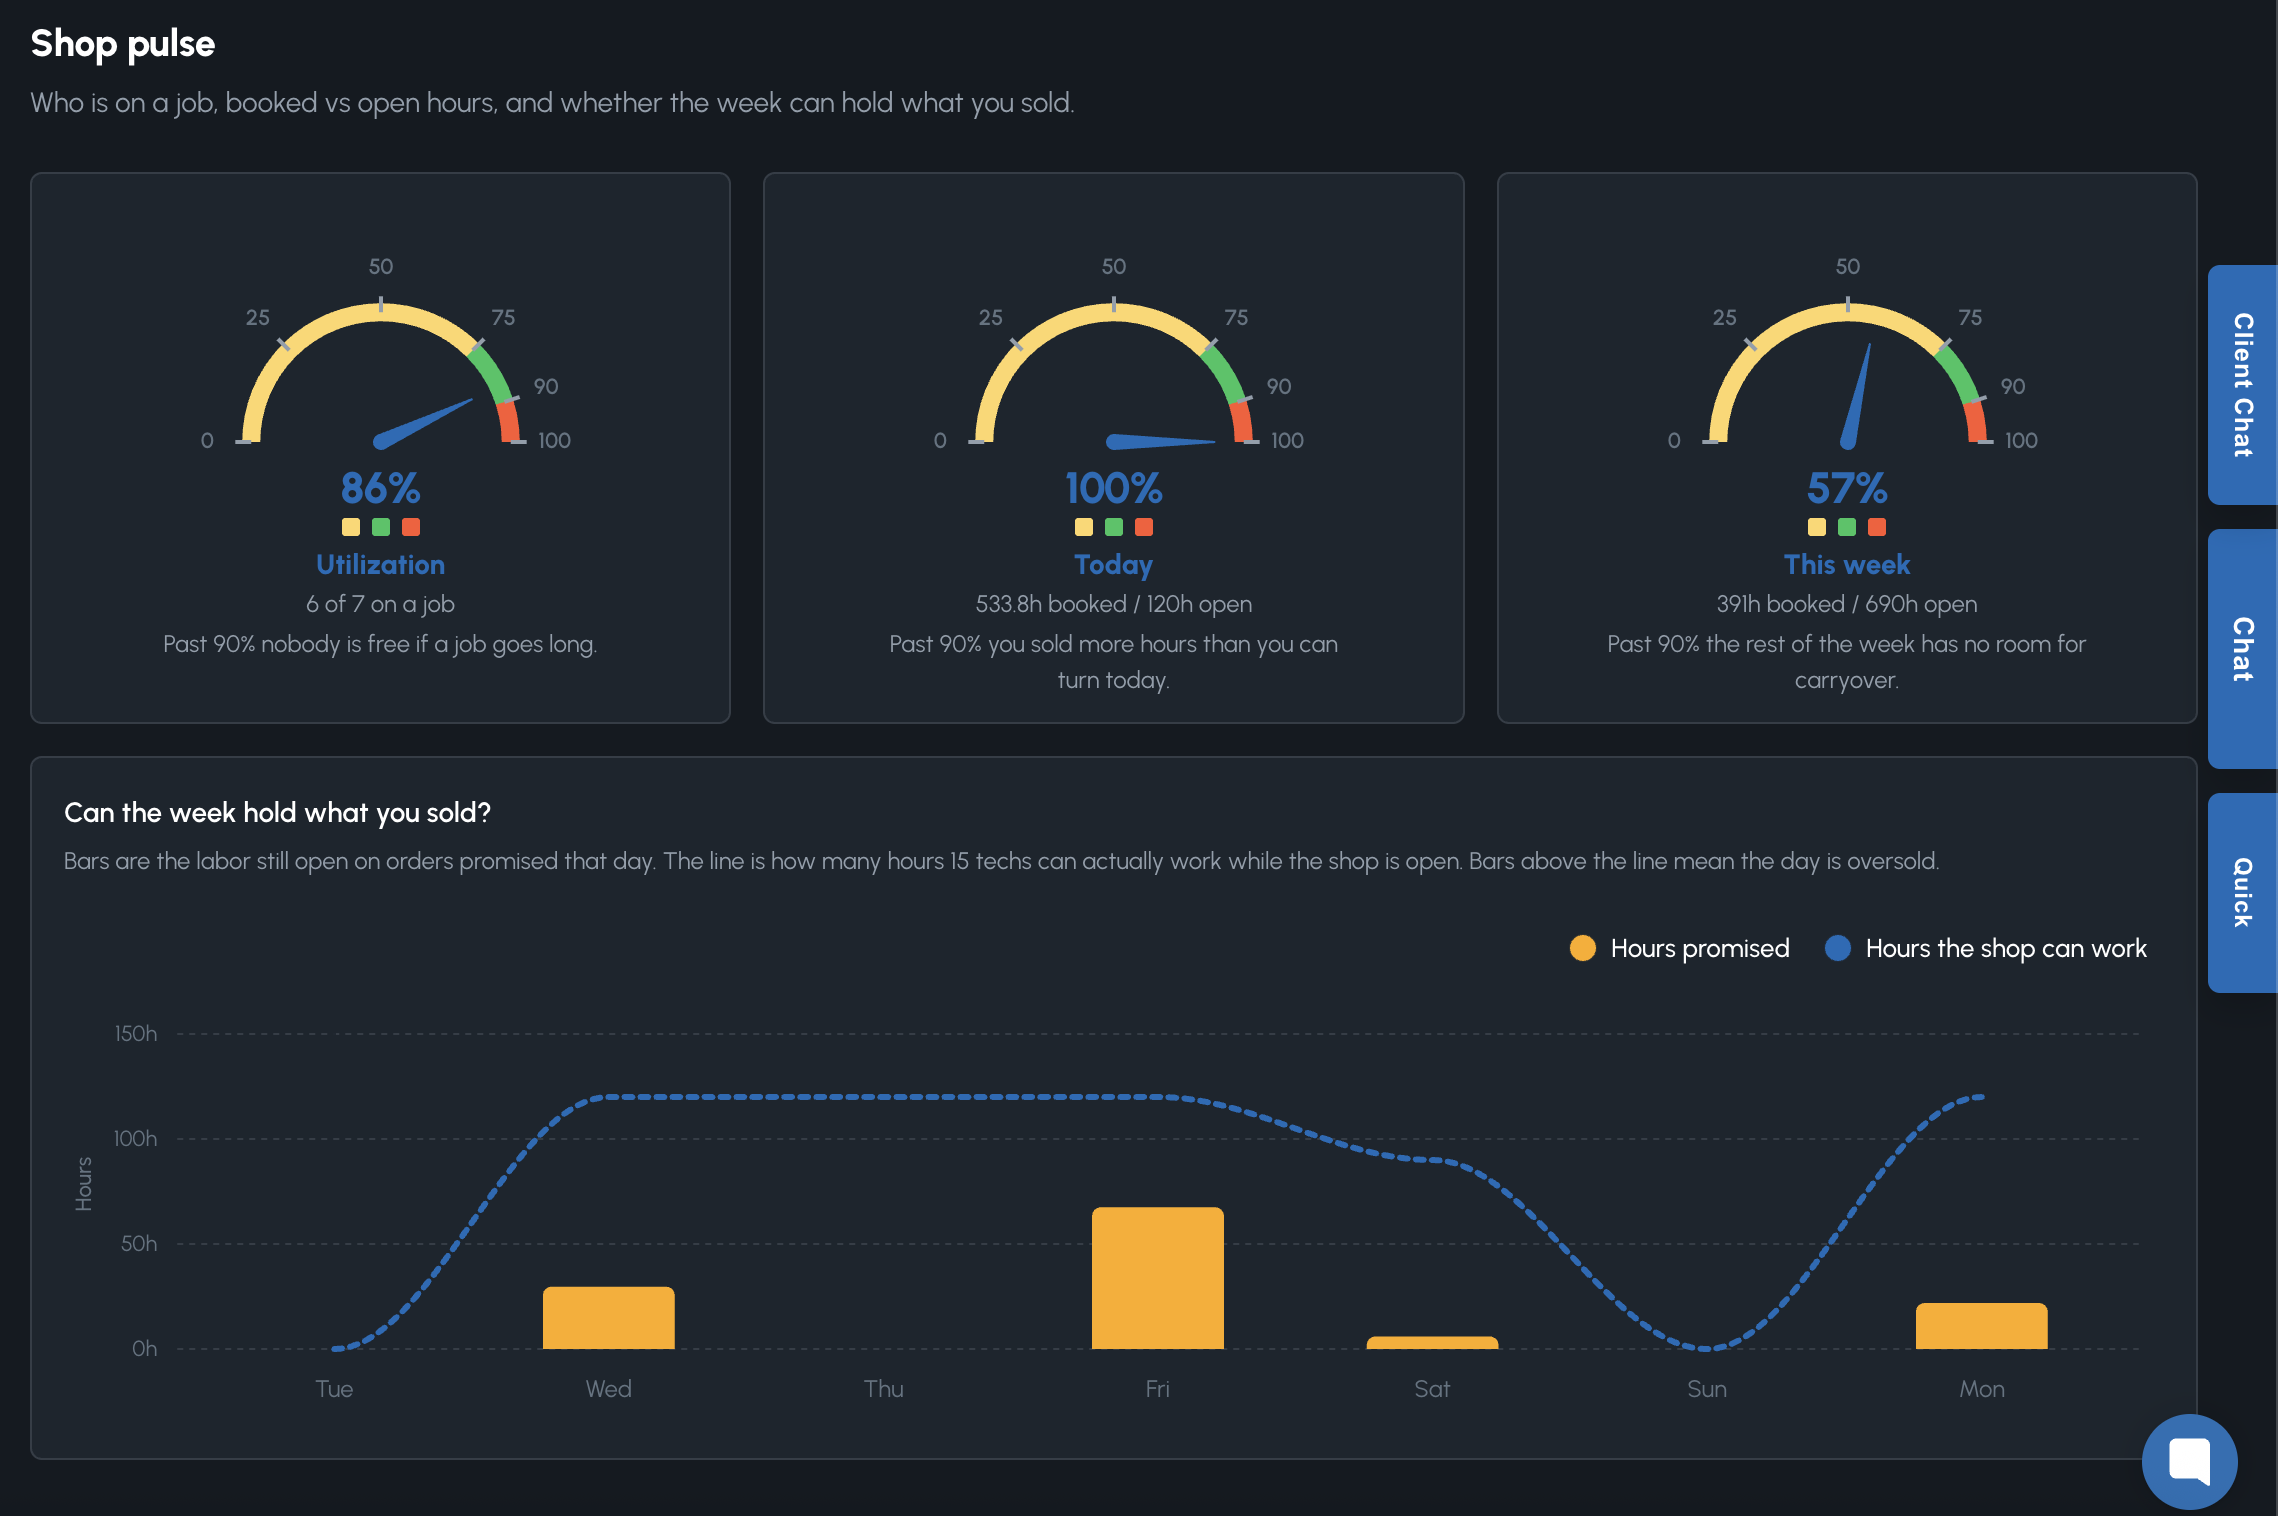Click '391h booked / 690h open' text

pyautogui.click(x=1847, y=604)
